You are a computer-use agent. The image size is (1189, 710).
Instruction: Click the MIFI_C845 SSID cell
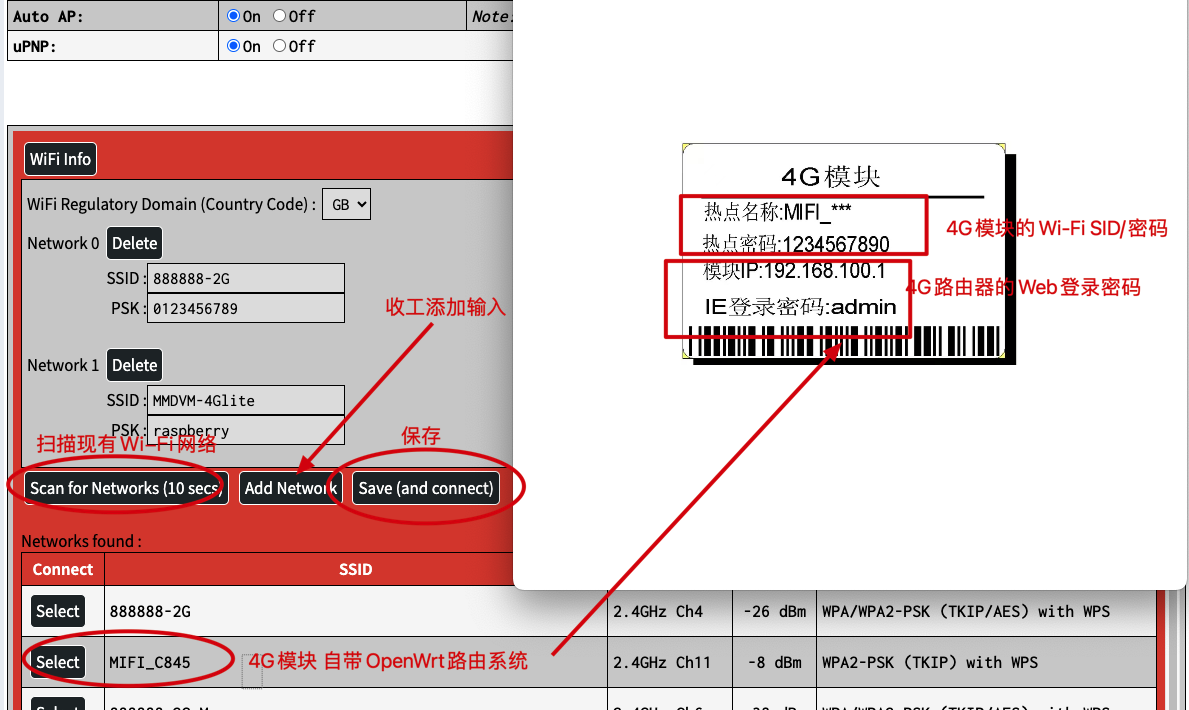click(356, 662)
